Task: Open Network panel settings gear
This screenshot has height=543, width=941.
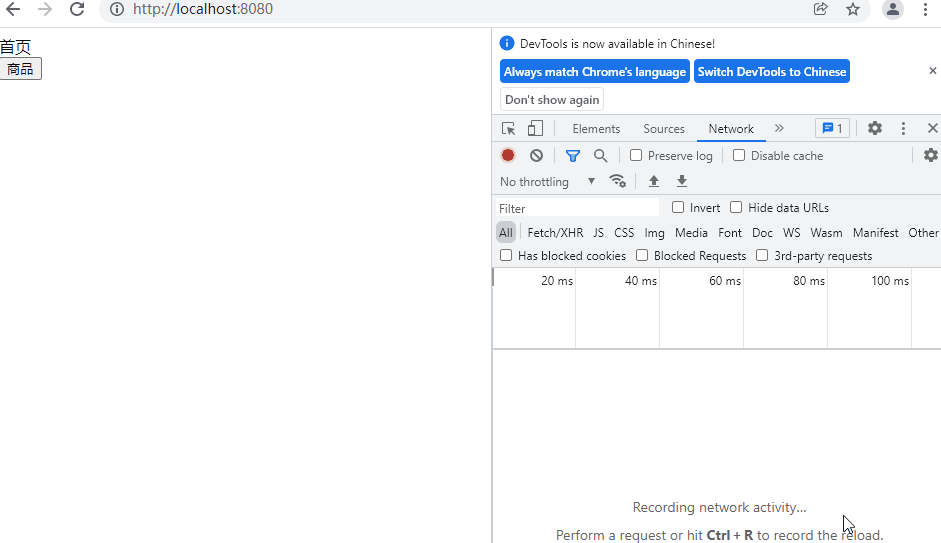Action: click(931, 155)
